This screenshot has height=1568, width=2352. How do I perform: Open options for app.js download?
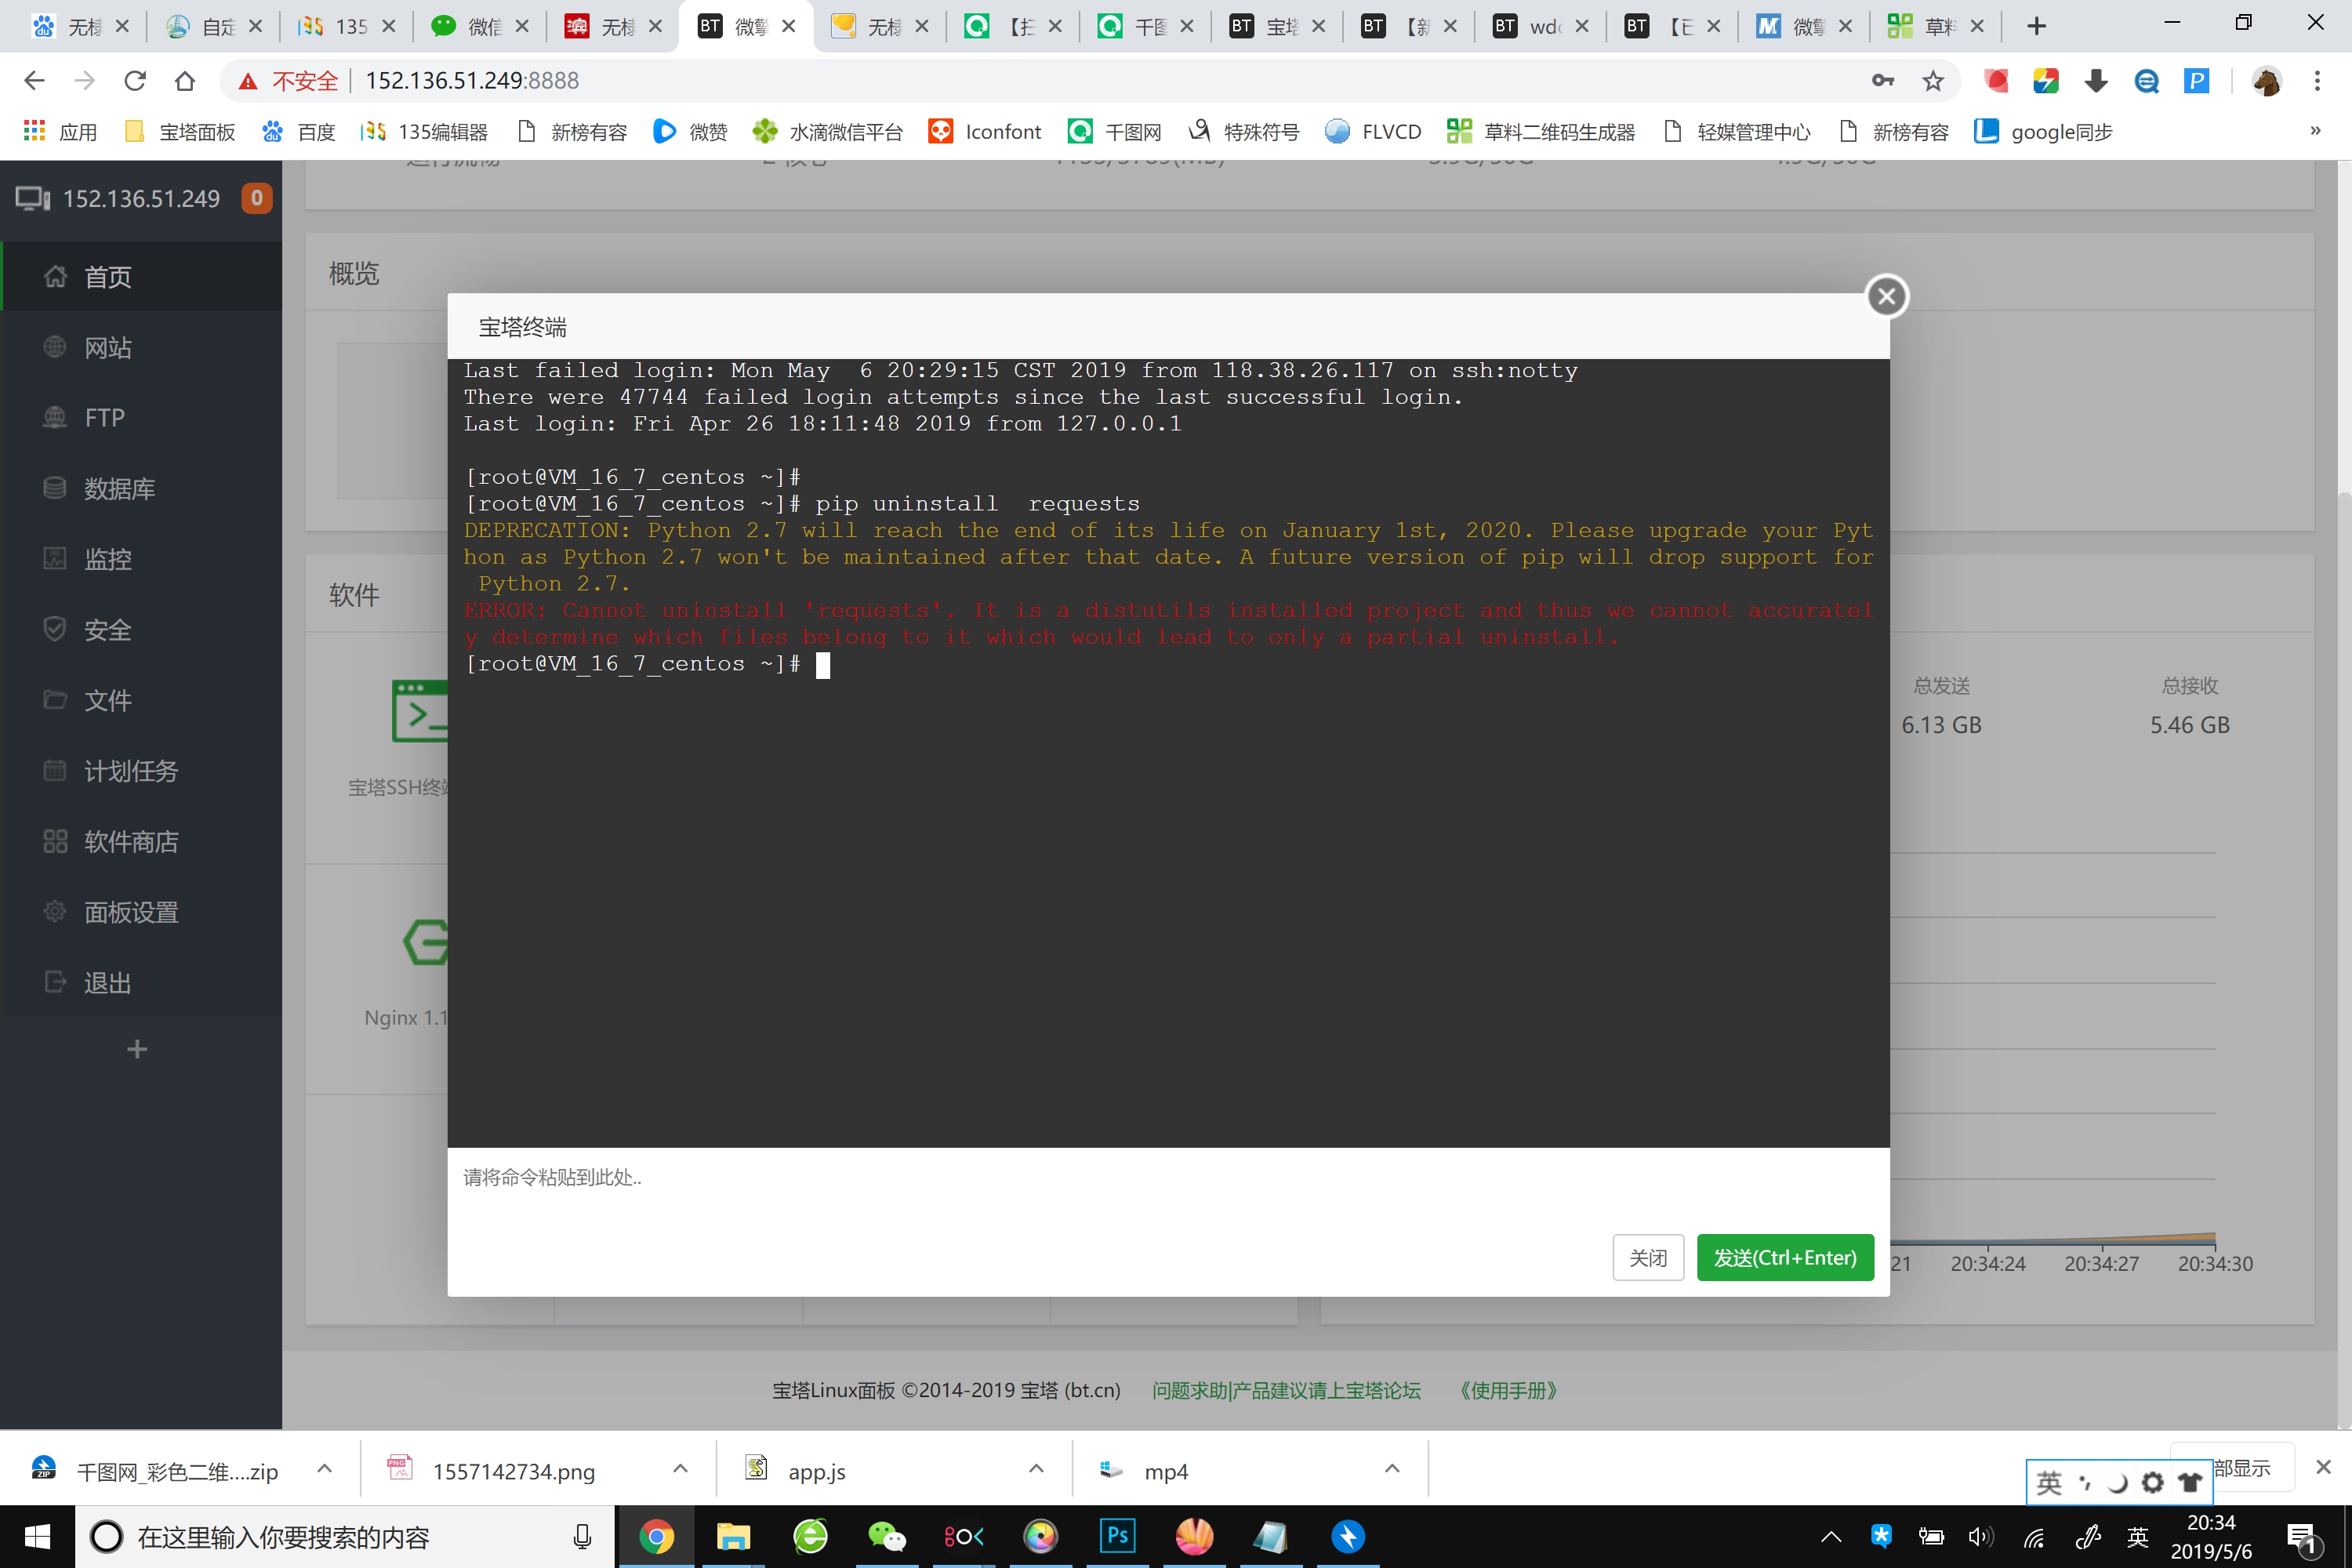[1036, 1469]
